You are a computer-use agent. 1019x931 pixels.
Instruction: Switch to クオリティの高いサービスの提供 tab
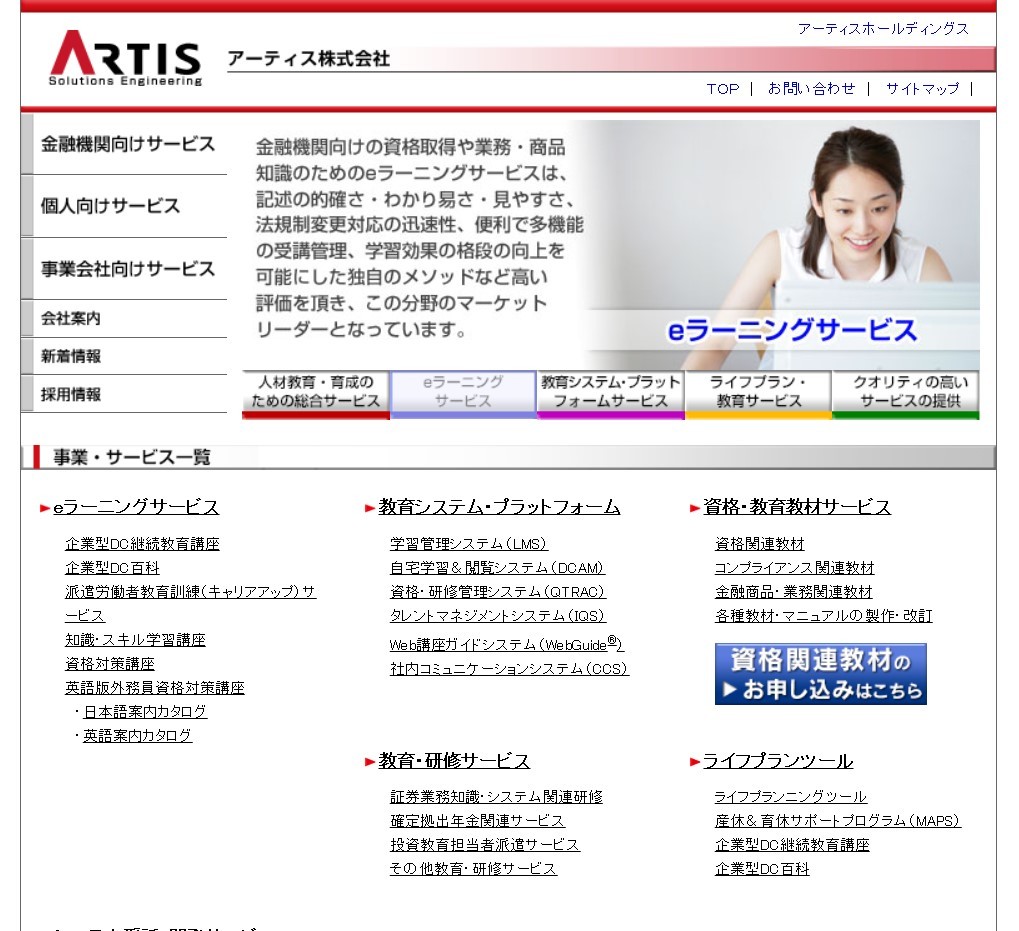pyautogui.click(x=906, y=394)
